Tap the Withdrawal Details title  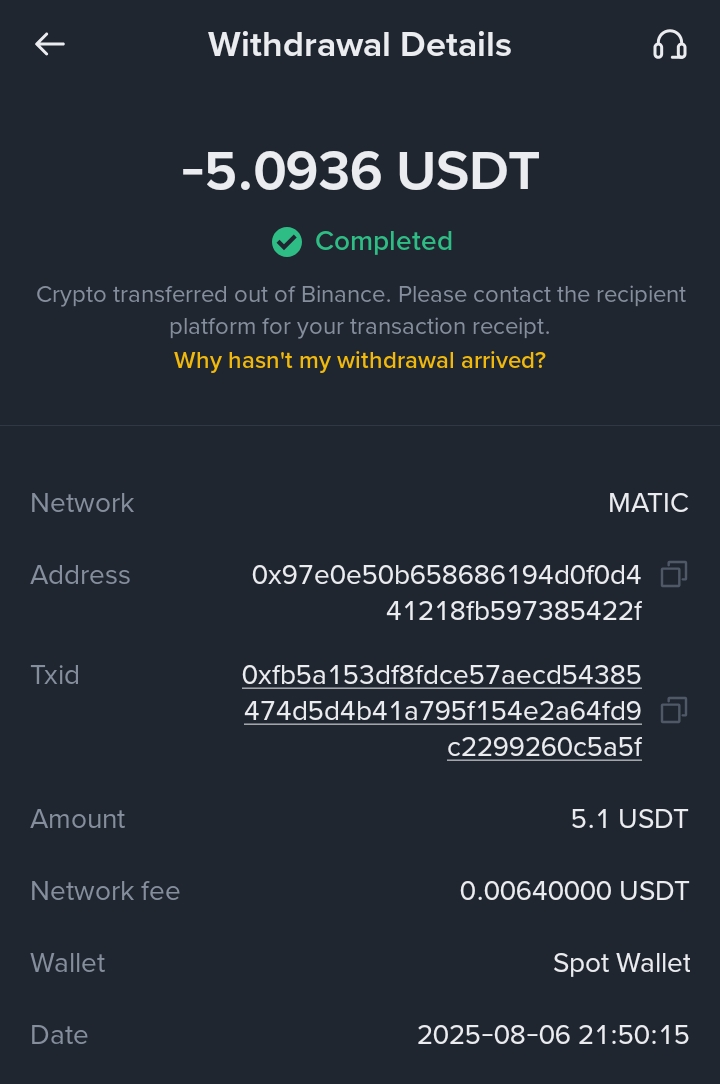360,45
